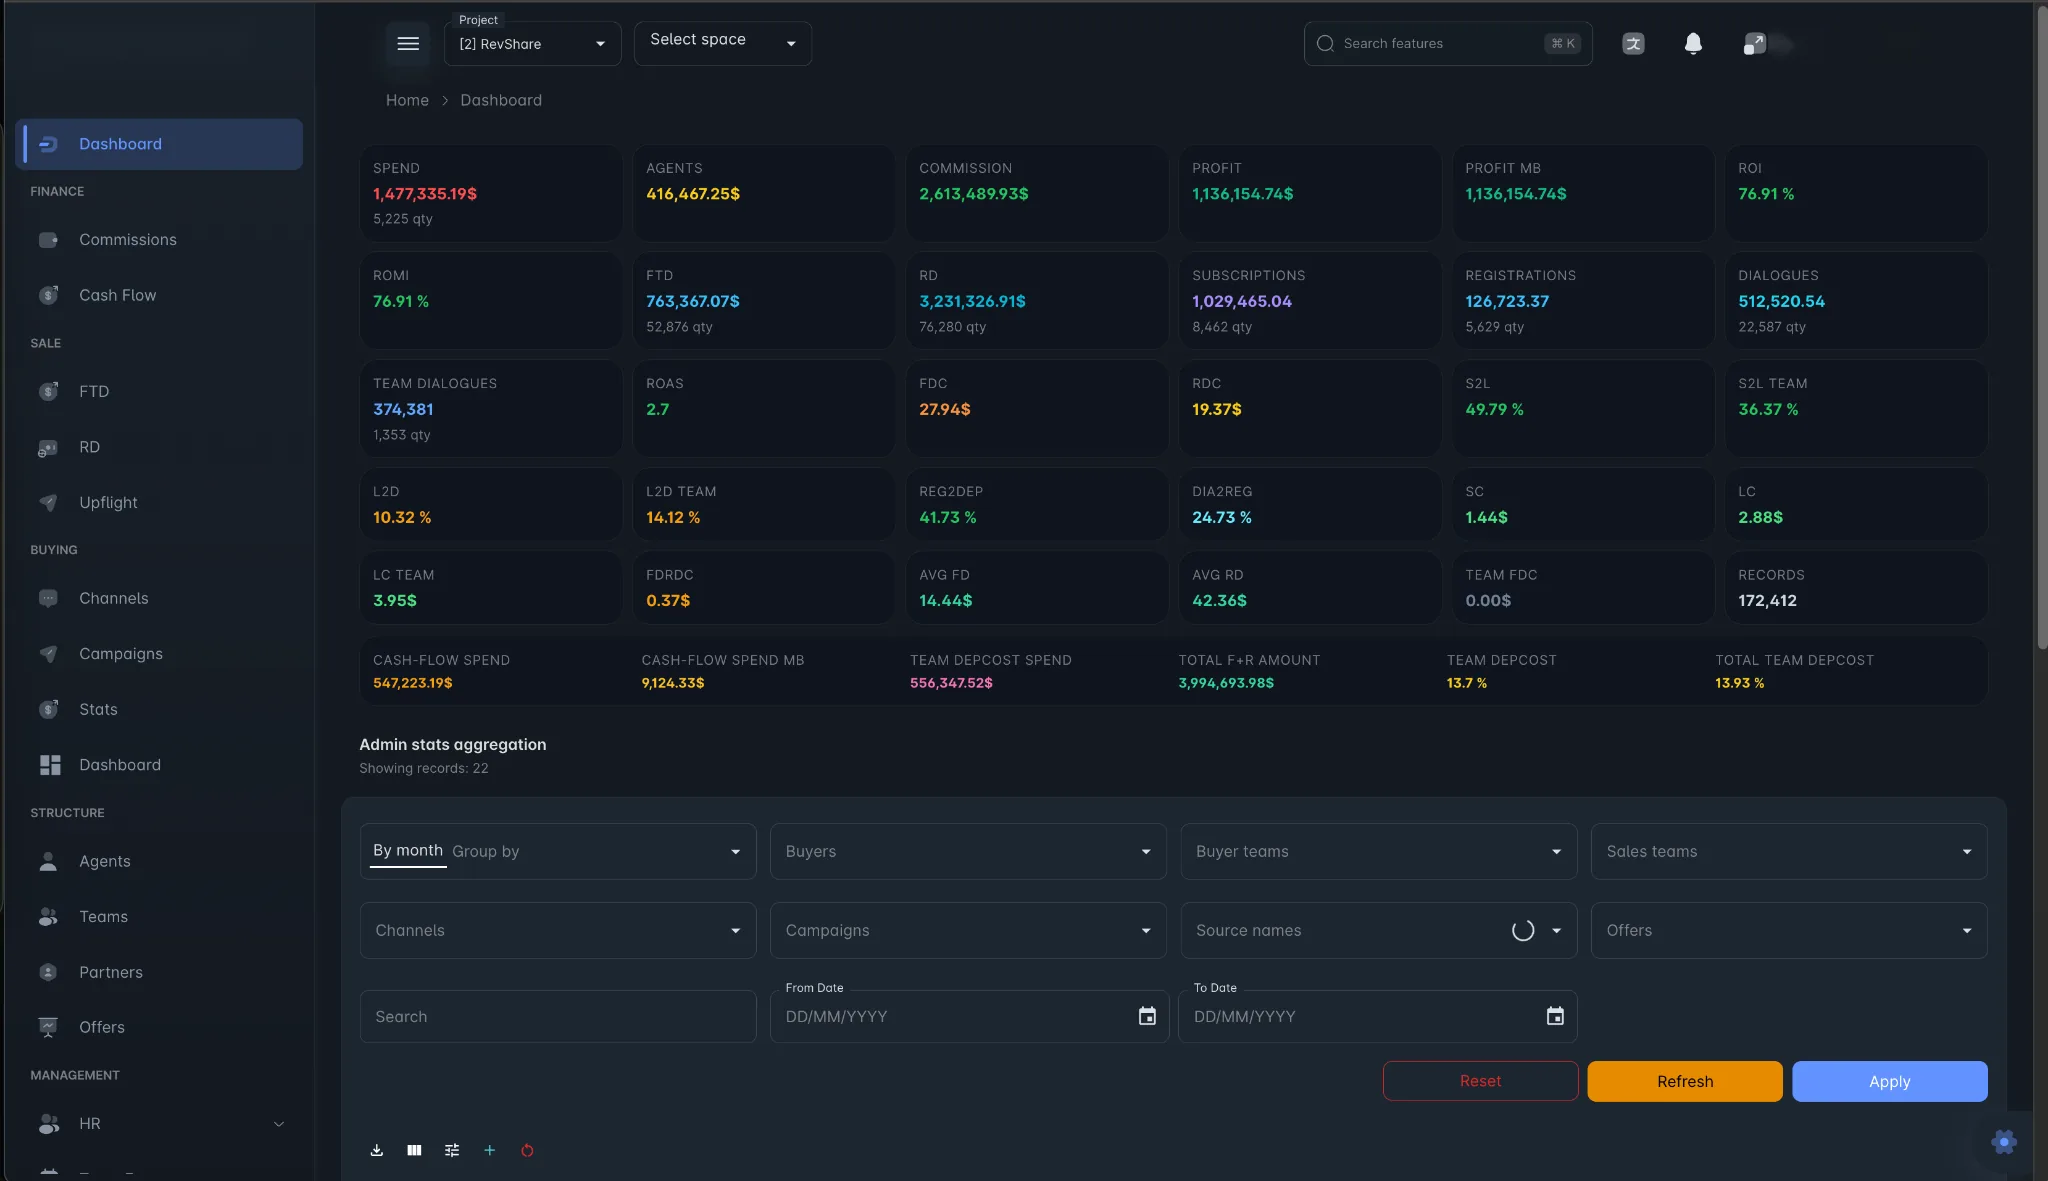2048x1181 pixels.
Task: Open the columns view icon in table toolbar
Action: (x=414, y=1150)
